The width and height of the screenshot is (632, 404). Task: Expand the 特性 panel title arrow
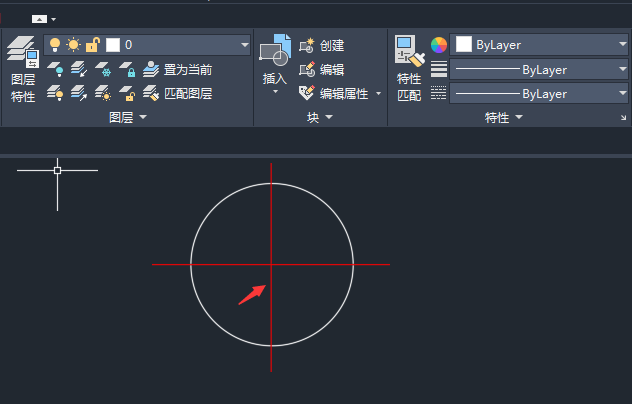[519, 117]
